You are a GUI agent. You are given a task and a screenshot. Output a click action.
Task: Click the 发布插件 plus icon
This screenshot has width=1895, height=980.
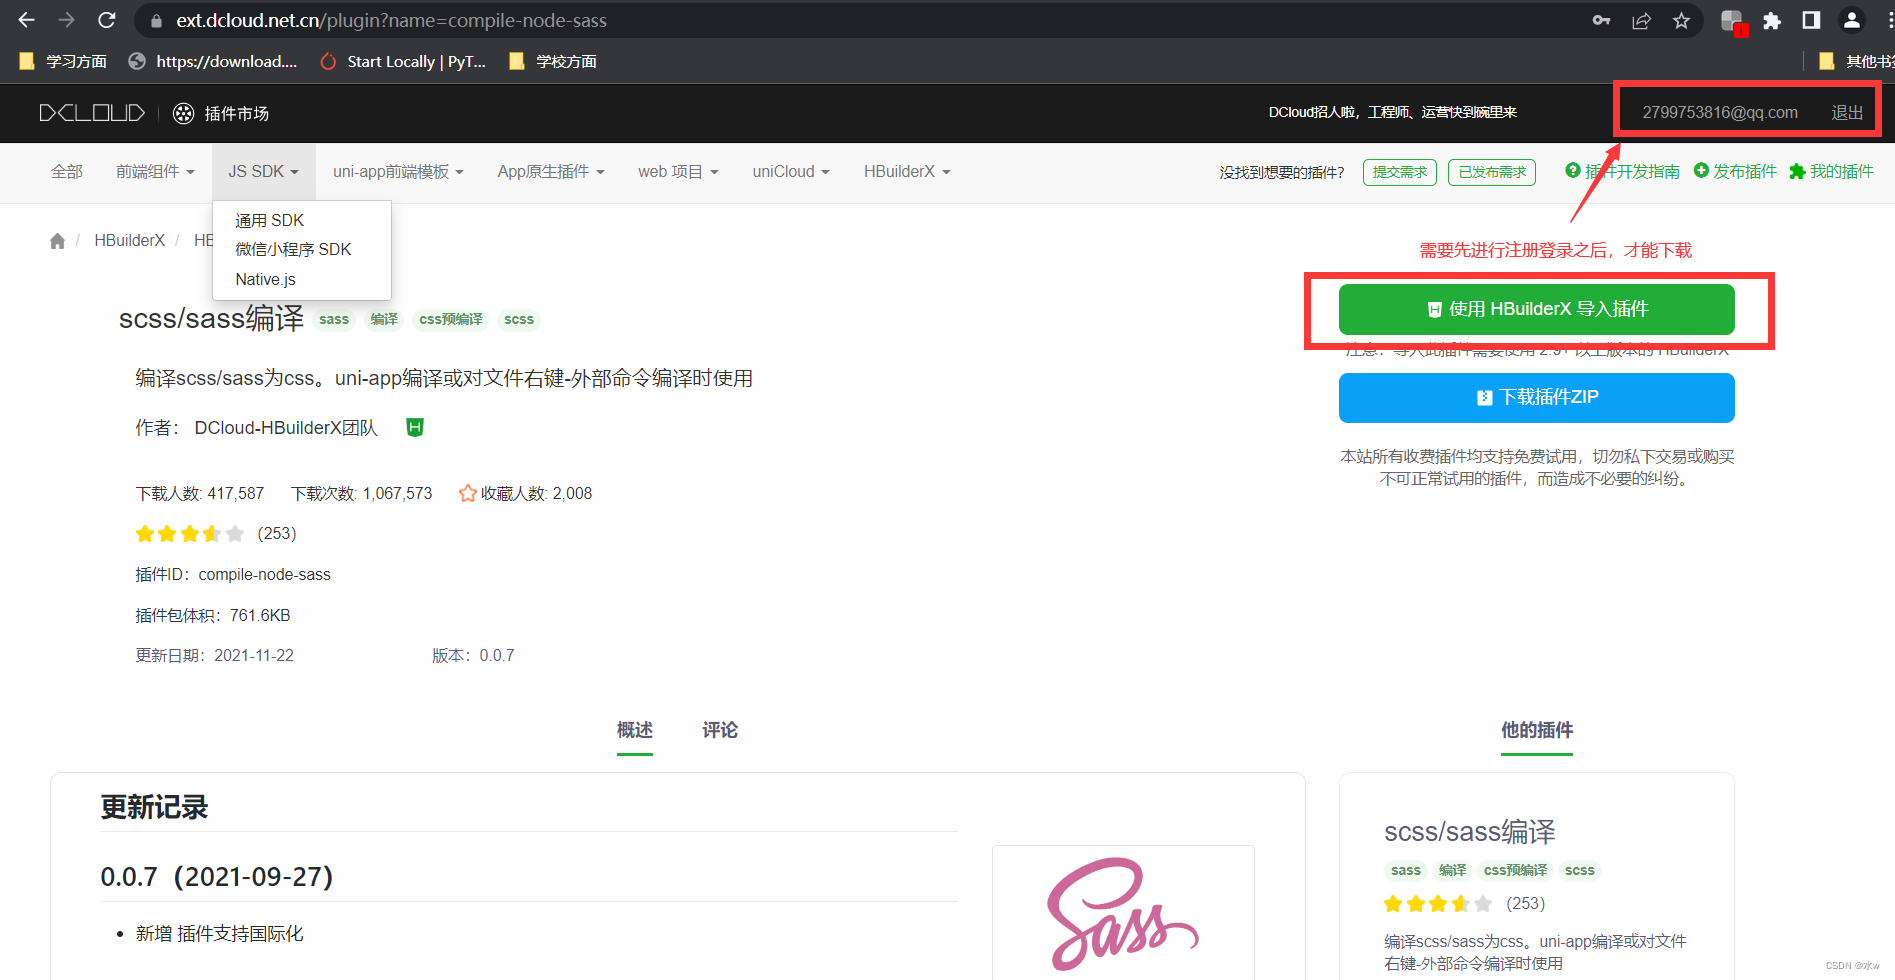pos(1702,171)
